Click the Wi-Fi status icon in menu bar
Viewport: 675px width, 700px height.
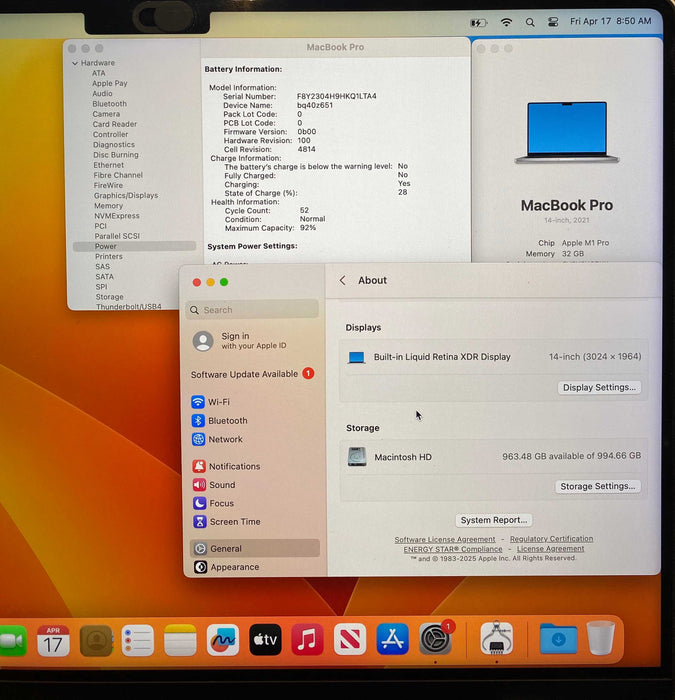tap(506, 22)
